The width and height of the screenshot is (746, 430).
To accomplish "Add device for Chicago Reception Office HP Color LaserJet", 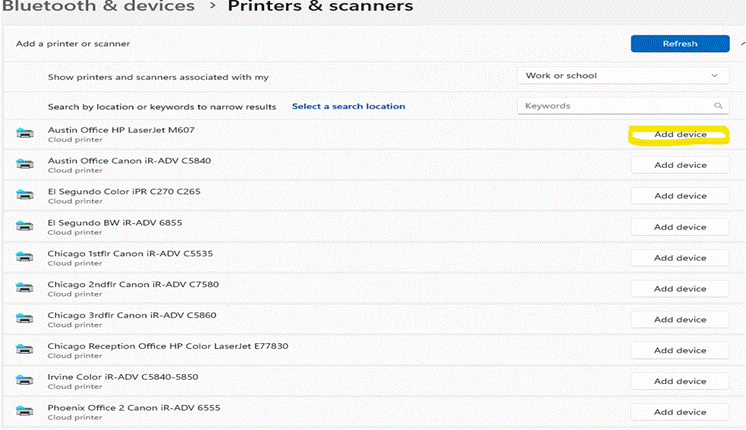I will 680,351.
